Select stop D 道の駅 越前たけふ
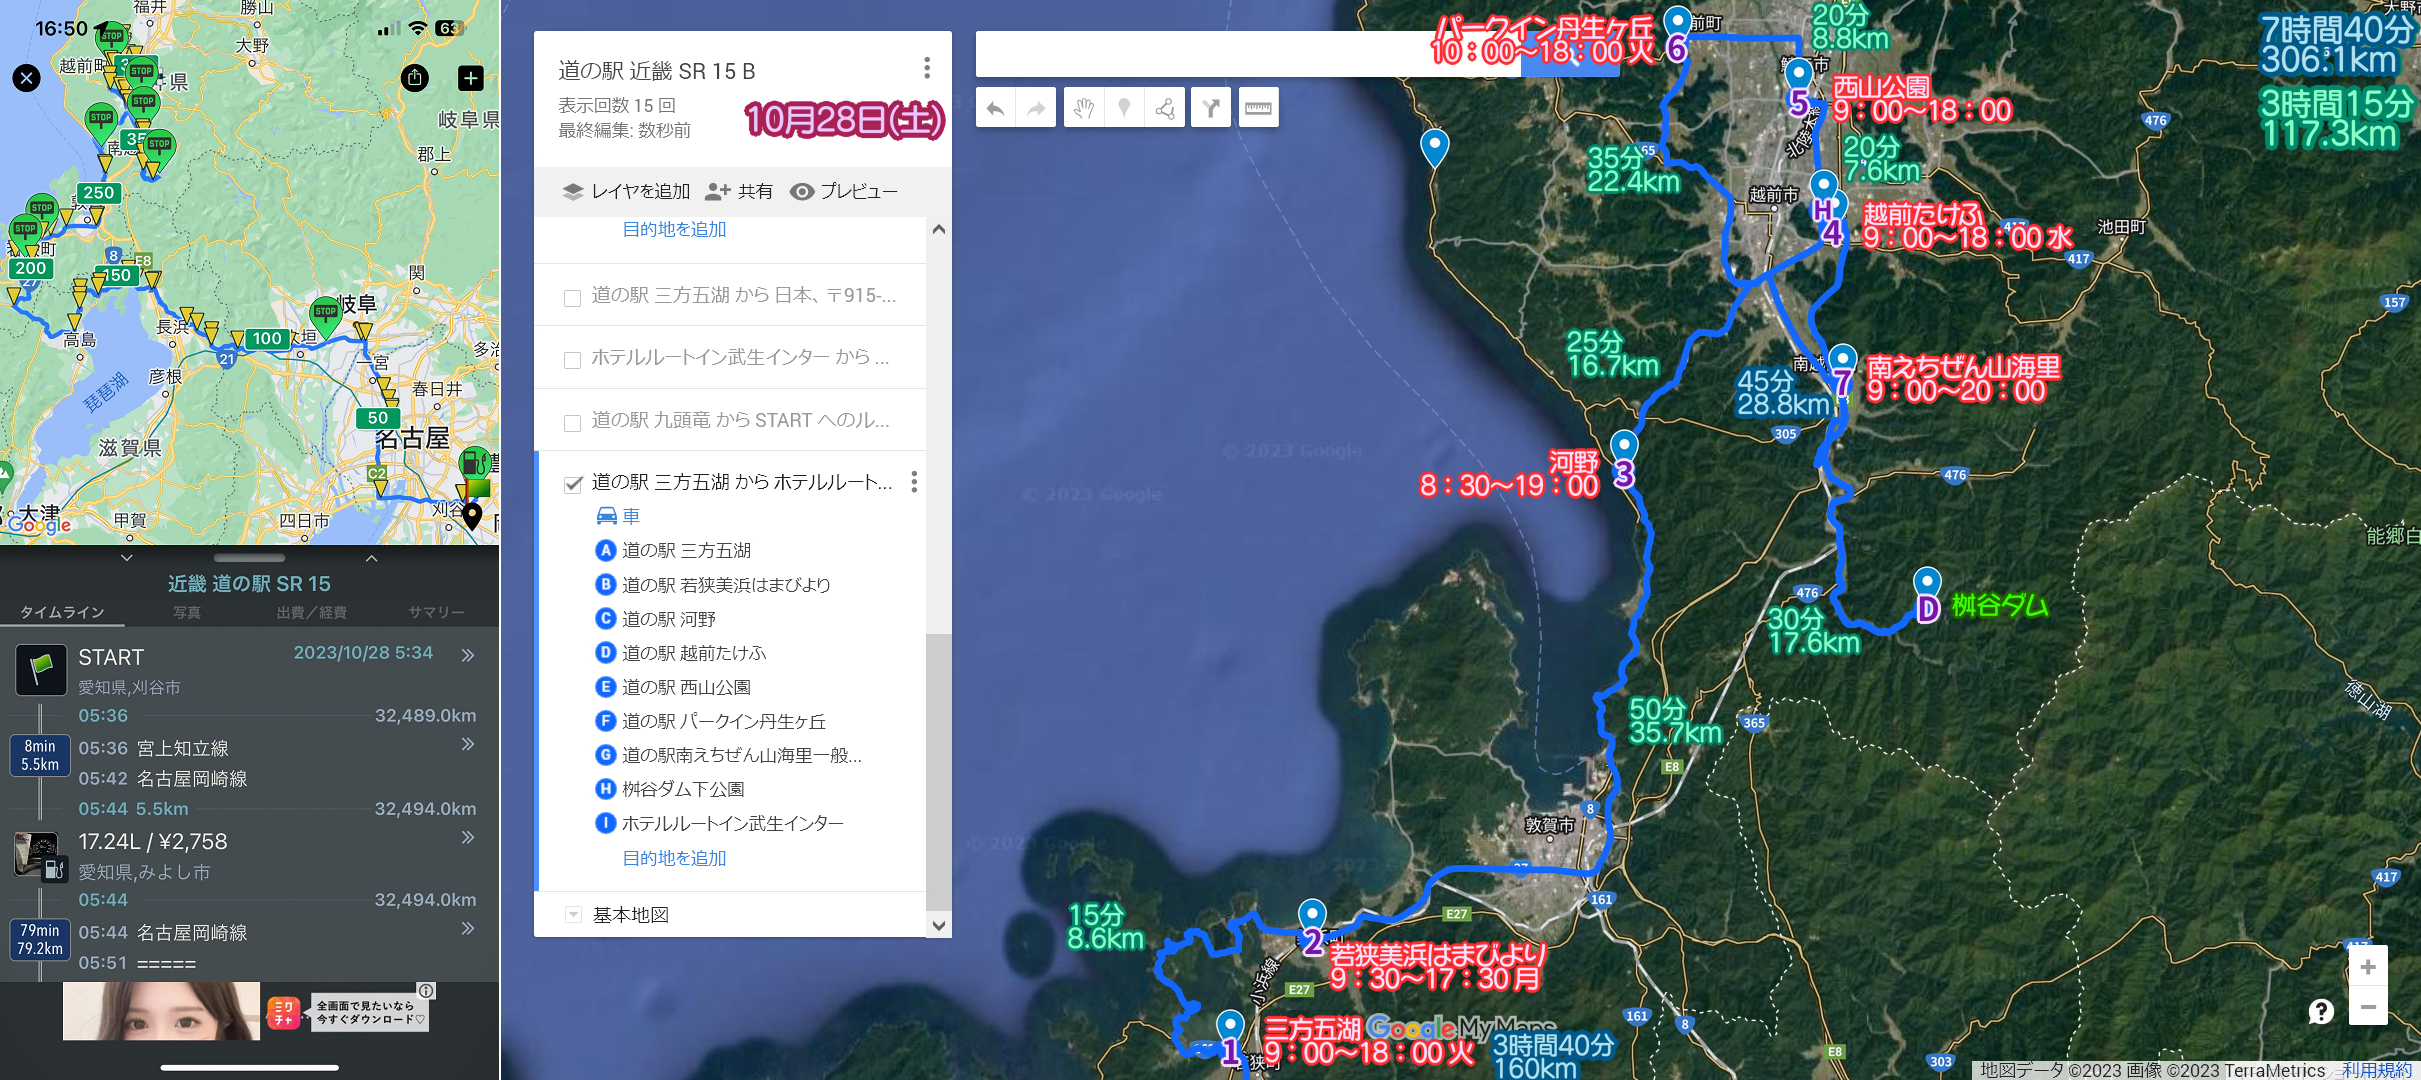The width and height of the screenshot is (2421, 1080). pos(681,653)
